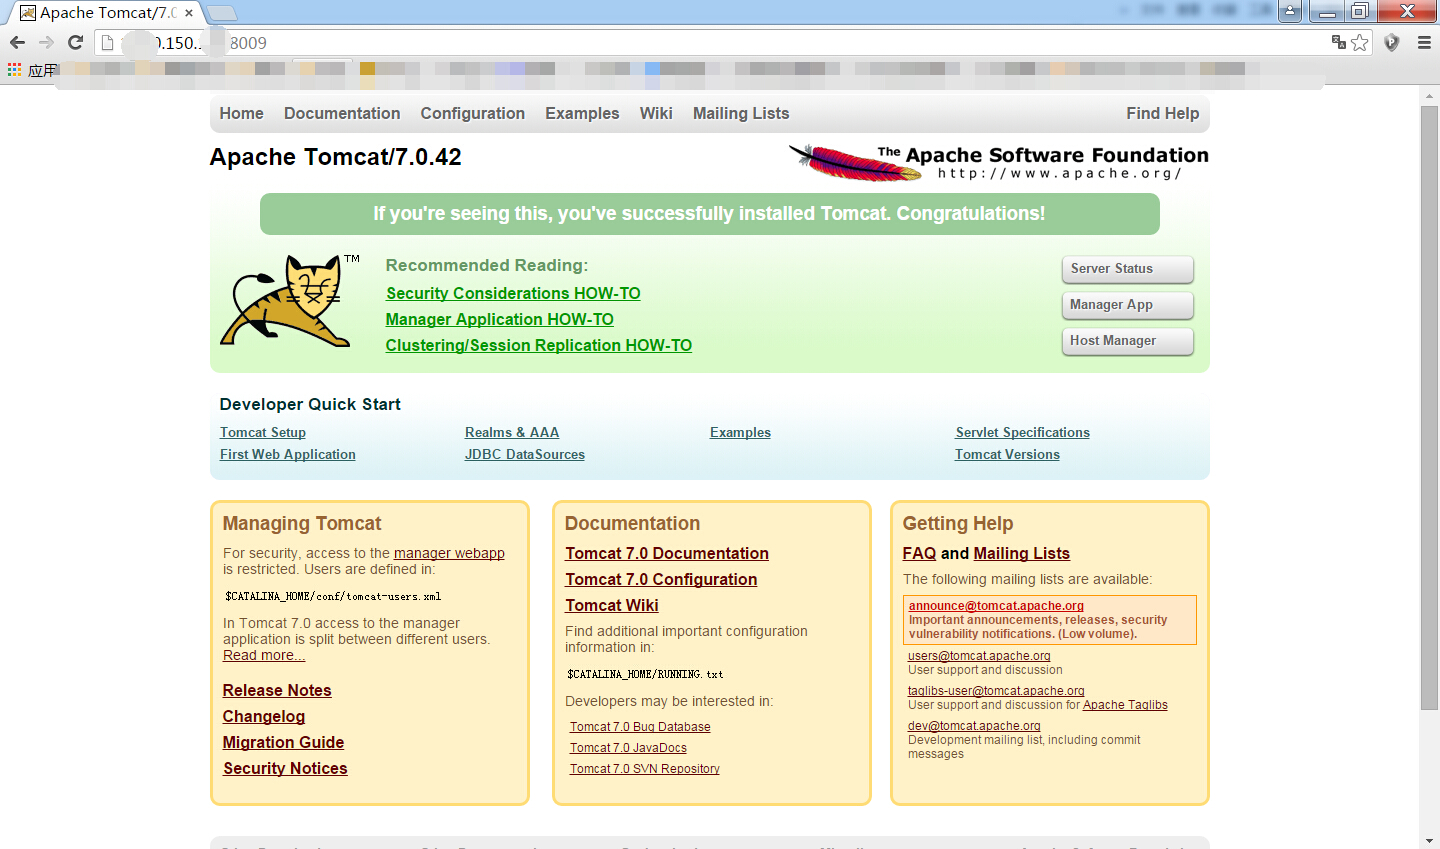Viewport: 1440px width, 849px height.
Task: Open Tomcat 7.0 Documentation link
Action: (667, 553)
